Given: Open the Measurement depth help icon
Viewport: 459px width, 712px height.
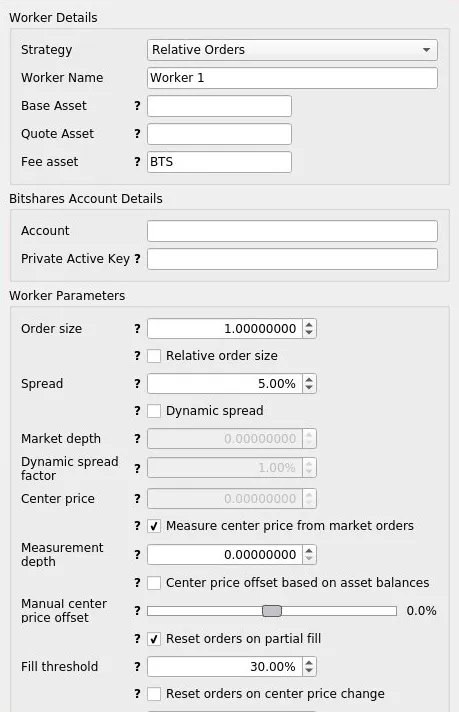Looking at the screenshot, I should 137,555.
